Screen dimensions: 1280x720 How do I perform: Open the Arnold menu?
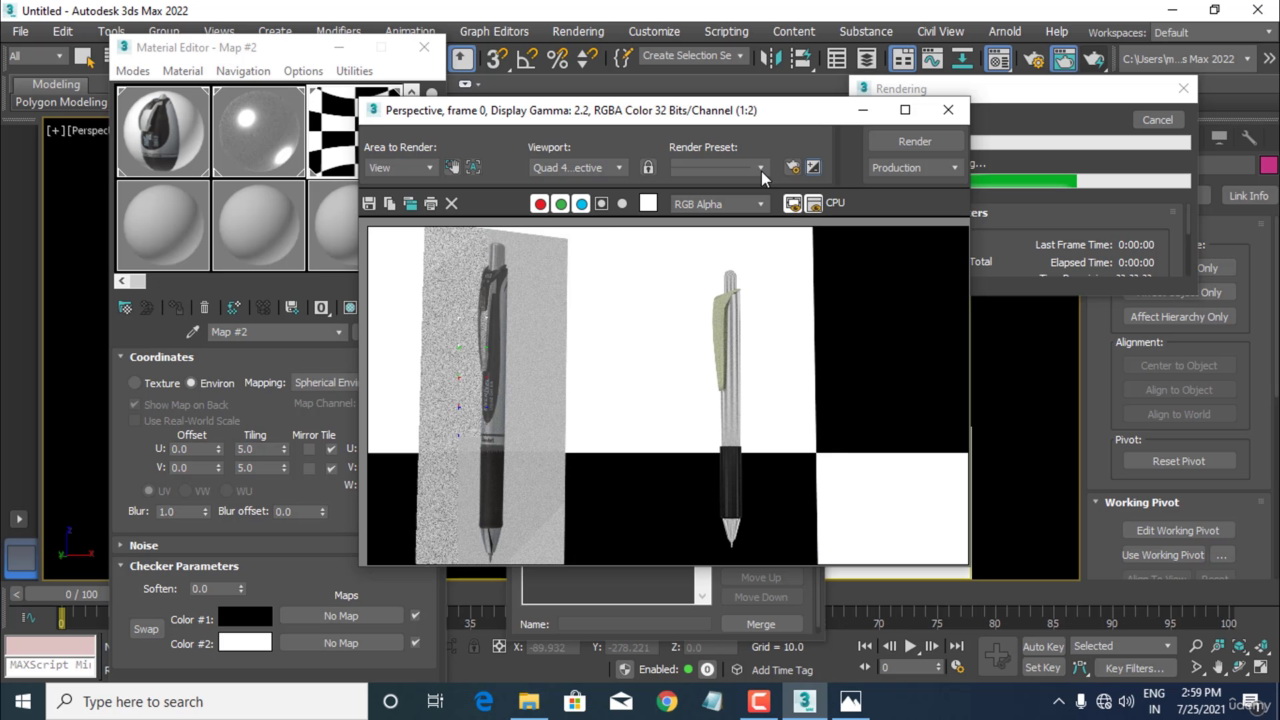(x=1005, y=32)
